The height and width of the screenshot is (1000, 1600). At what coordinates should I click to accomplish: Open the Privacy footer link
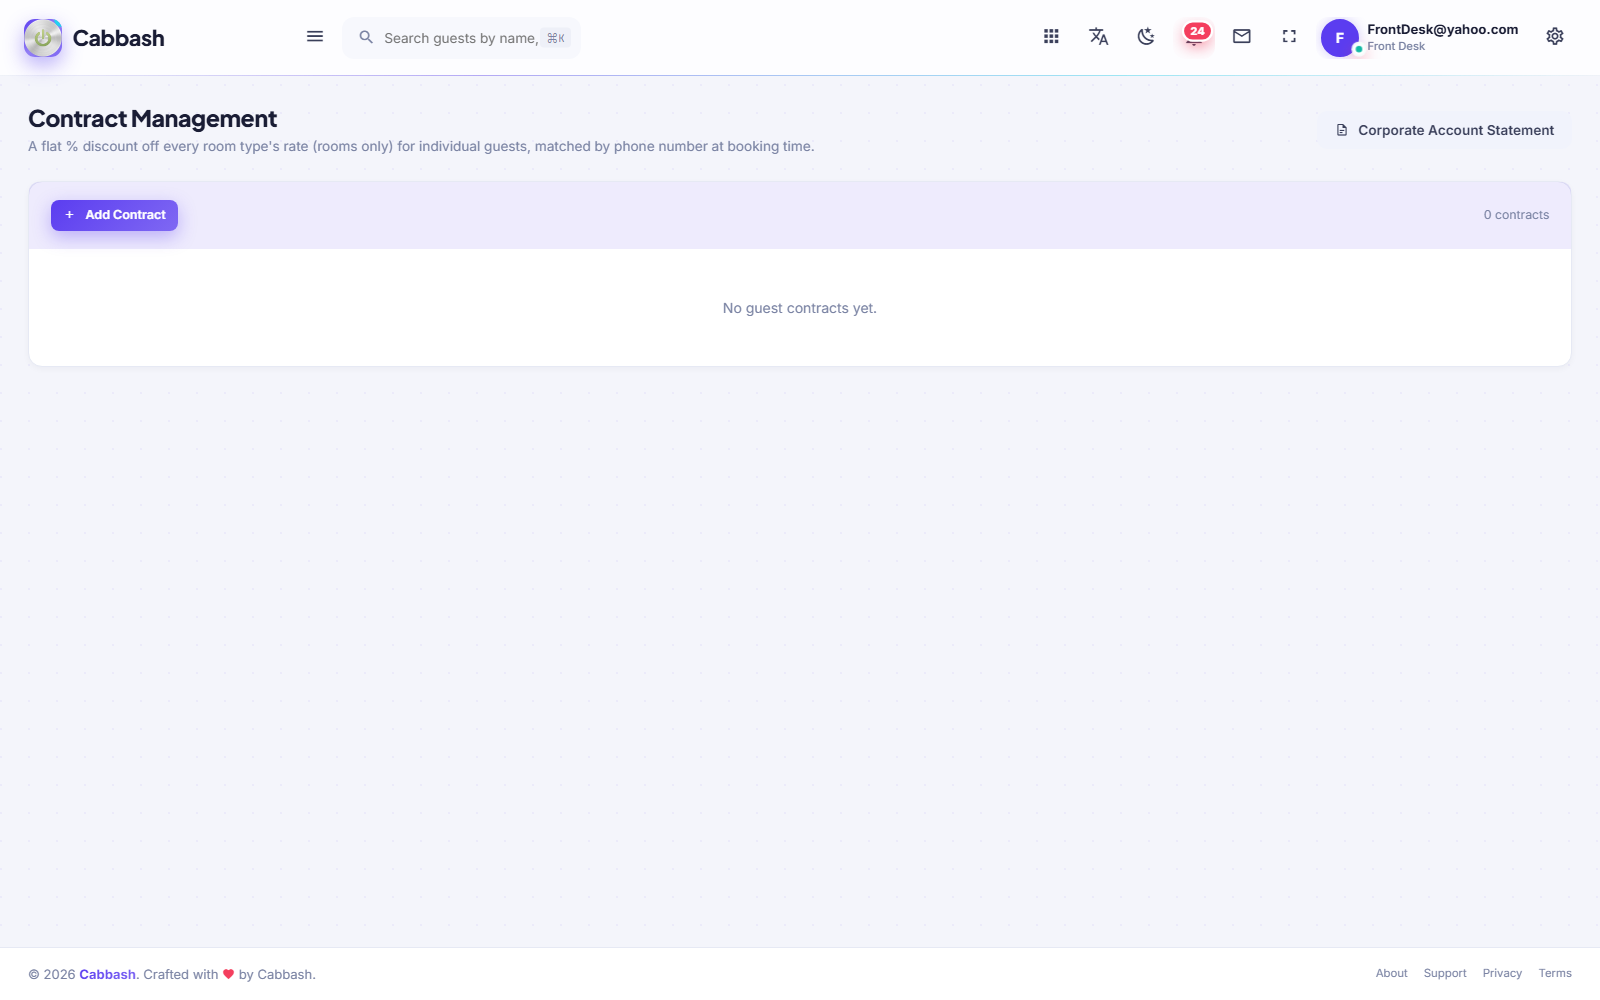[1502, 973]
